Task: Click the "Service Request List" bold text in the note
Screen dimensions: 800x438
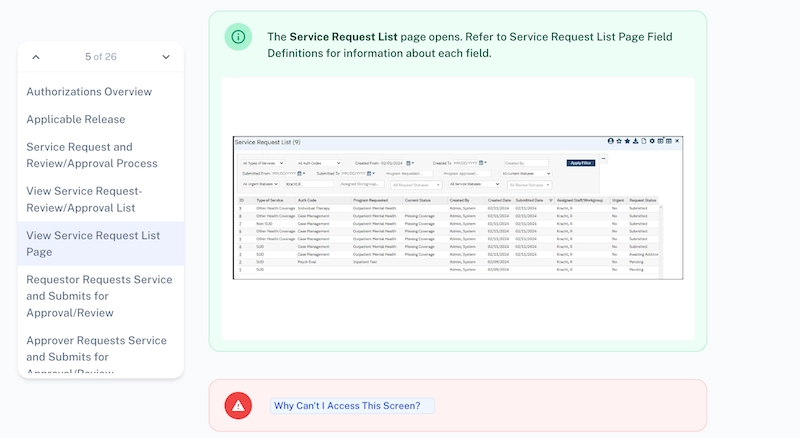Action: 343,37
